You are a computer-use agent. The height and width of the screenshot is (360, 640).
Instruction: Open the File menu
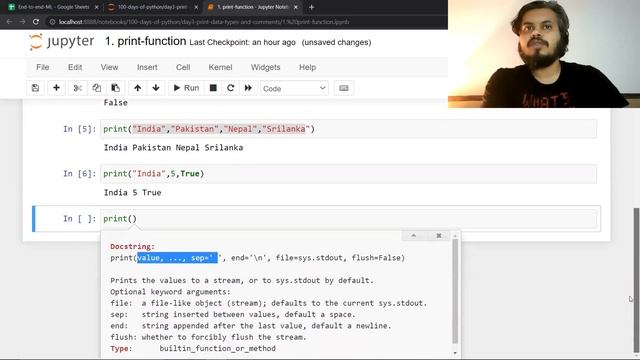[42, 67]
